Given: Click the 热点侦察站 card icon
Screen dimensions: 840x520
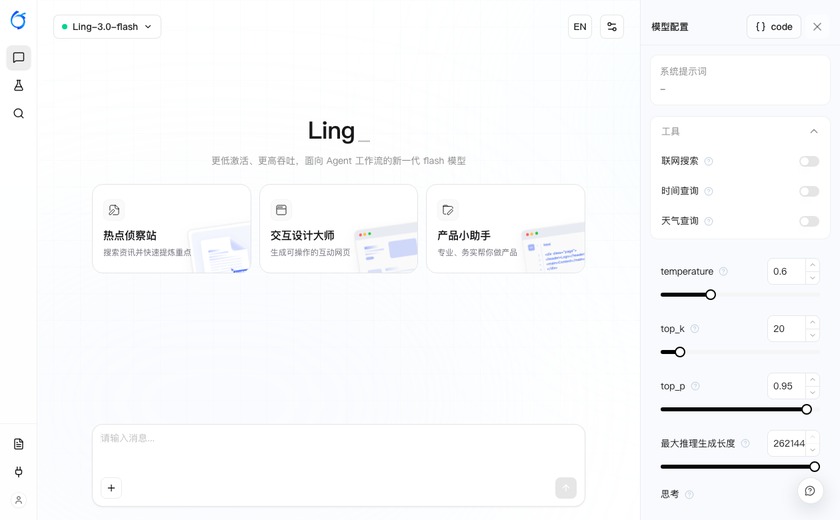Looking at the screenshot, I should 114,210.
